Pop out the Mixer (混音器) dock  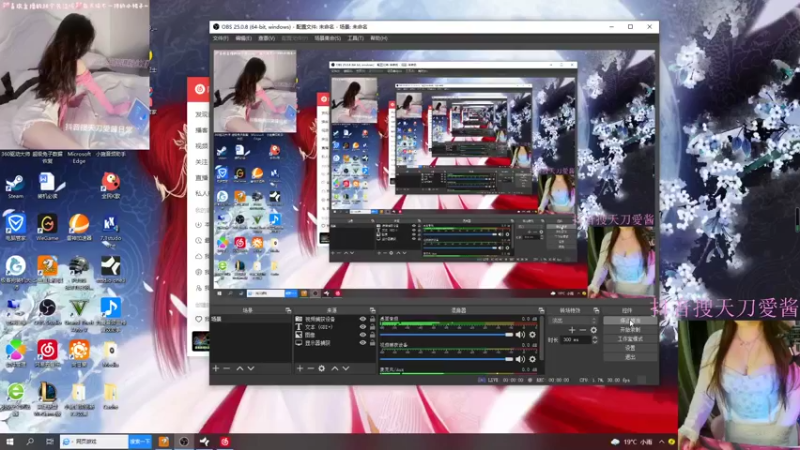point(541,310)
